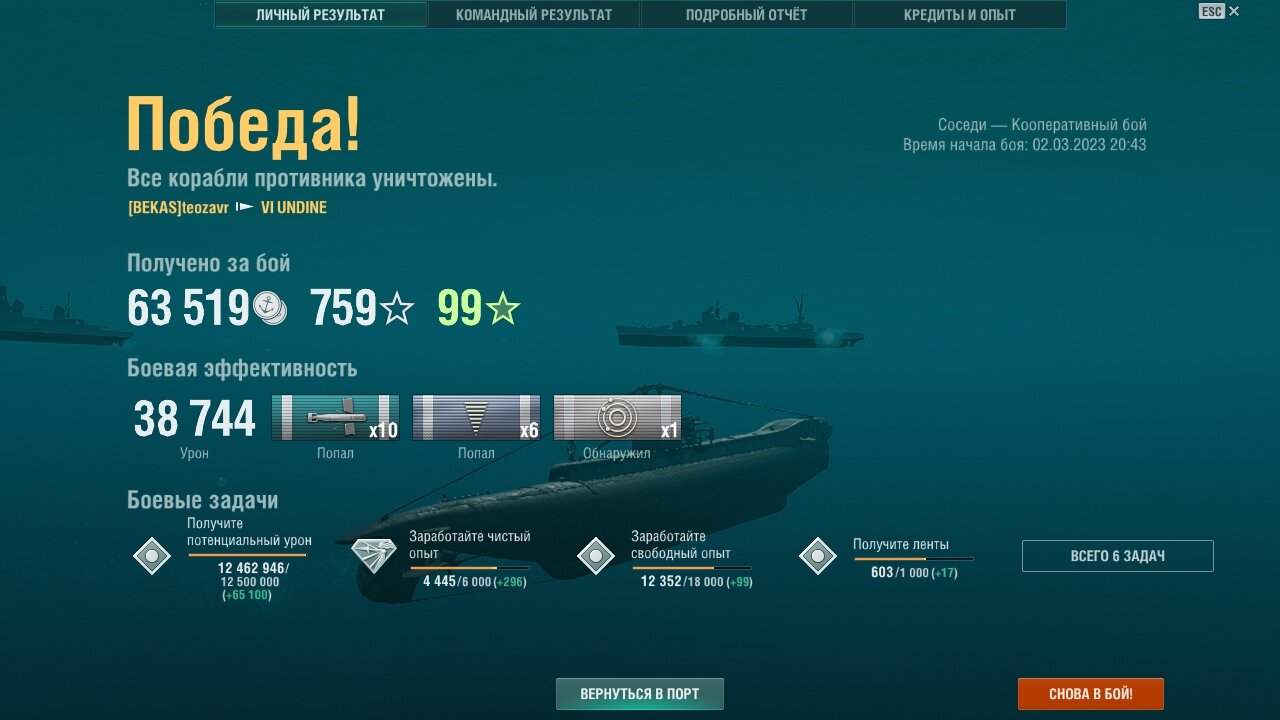1280x720 pixels.
Task: Select the diamond-shaped pure experience mission icon
Action: click(x=373, y=555)
